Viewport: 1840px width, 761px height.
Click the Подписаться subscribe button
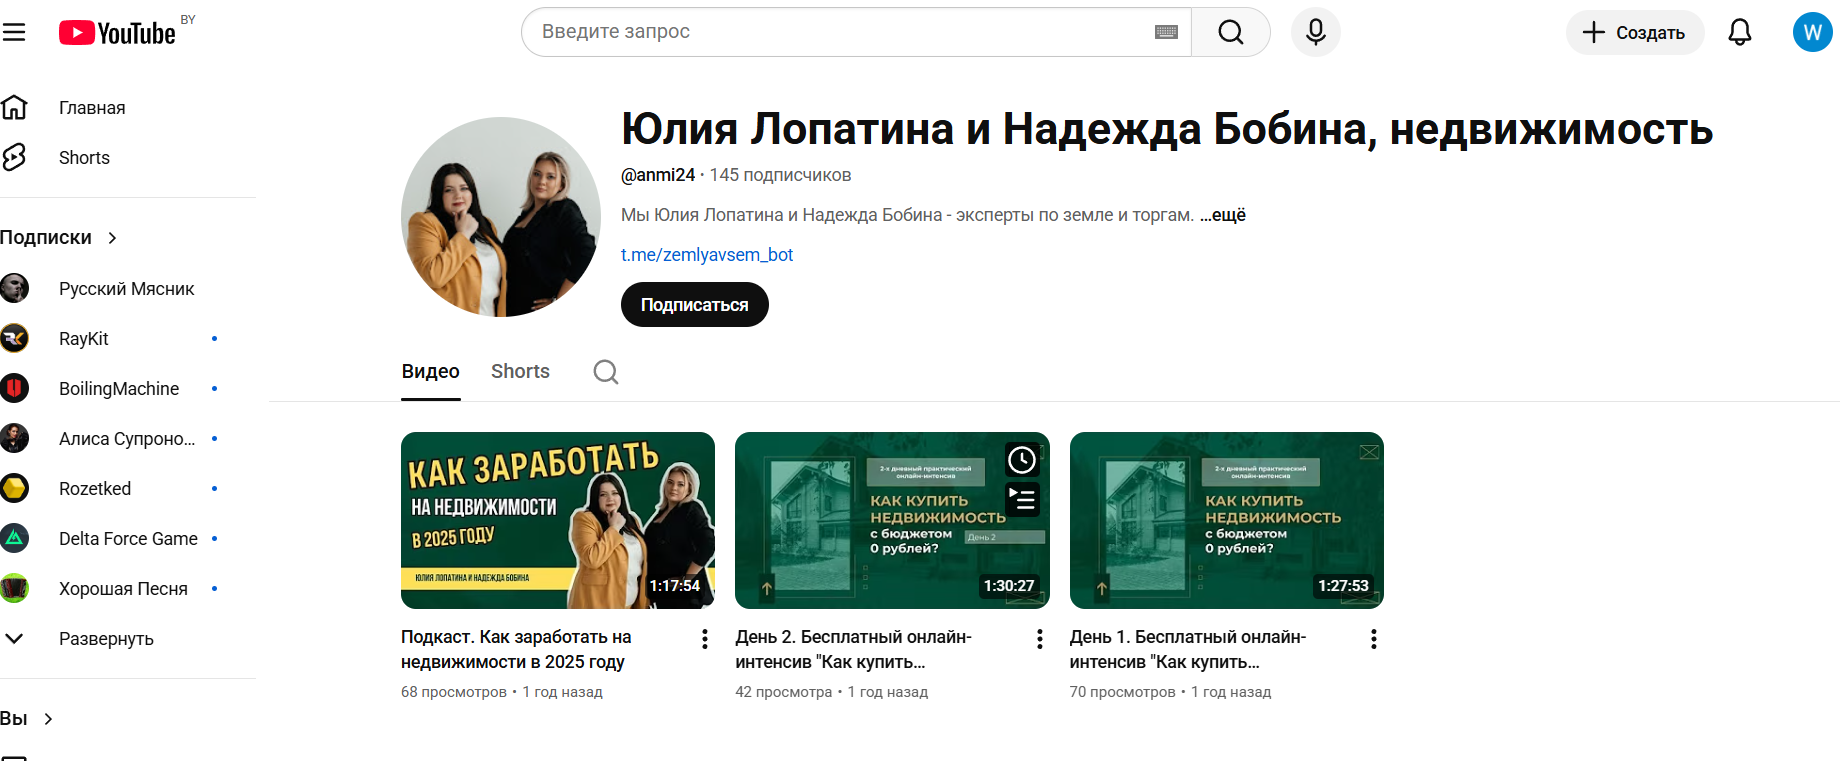pyautogui.click(x=695, y=304)
